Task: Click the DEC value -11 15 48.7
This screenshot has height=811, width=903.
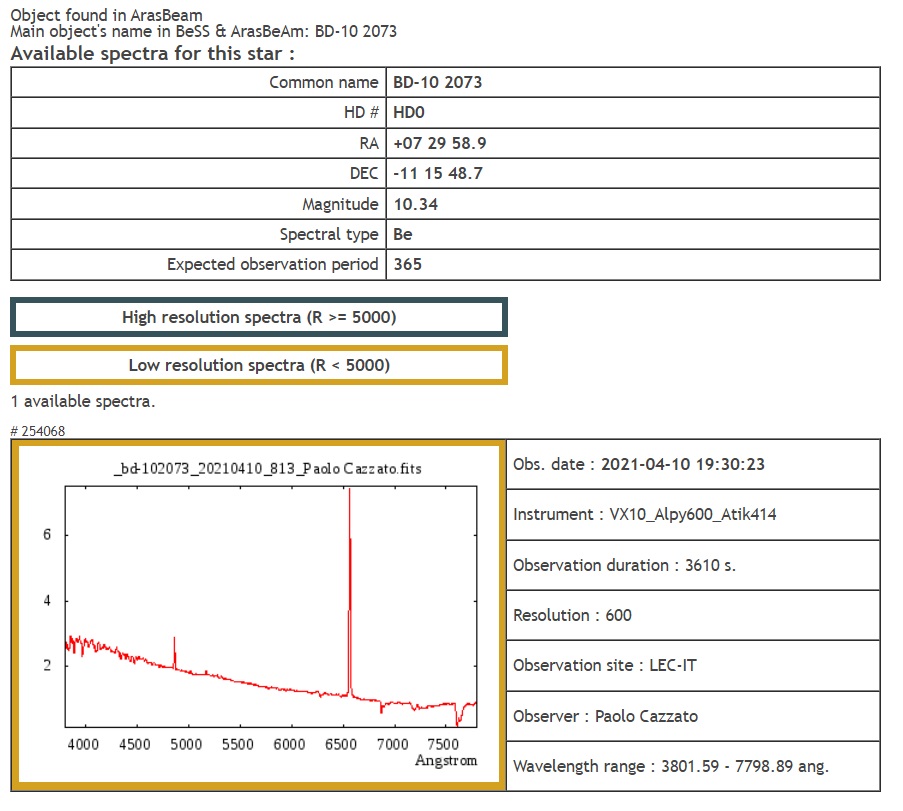Action: tap(438, 173)
